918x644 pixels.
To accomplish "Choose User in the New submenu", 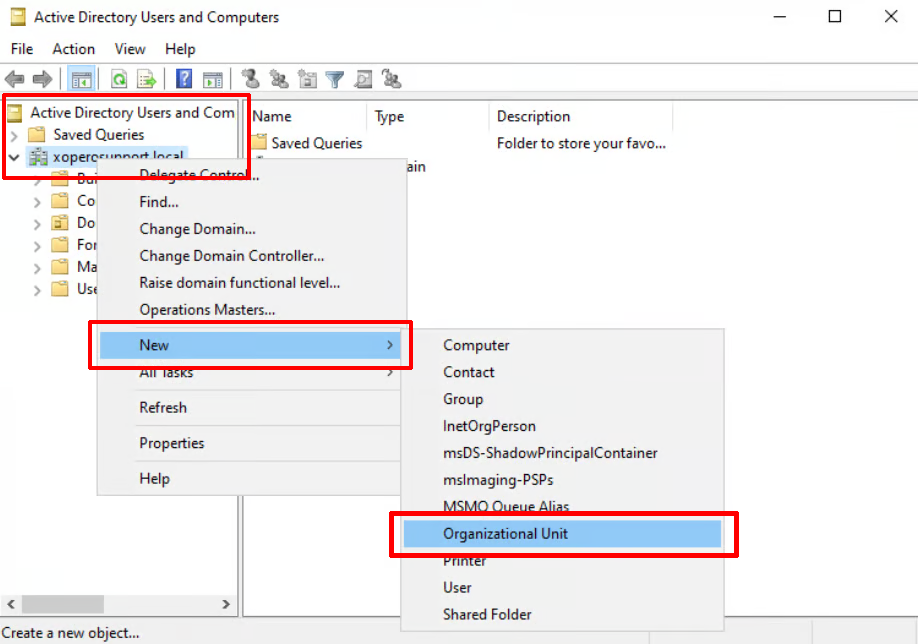I will [x=457, y=588].
